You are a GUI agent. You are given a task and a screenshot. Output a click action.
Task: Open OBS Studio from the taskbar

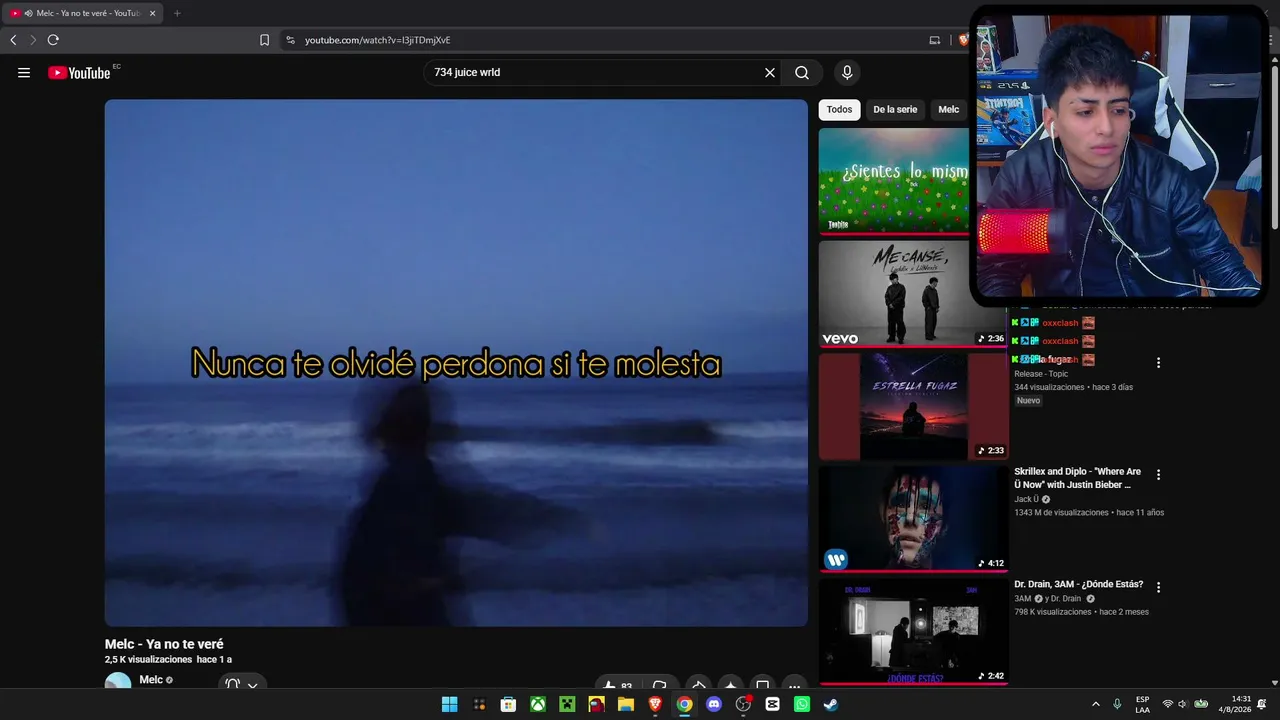click(x=743, y=704)
